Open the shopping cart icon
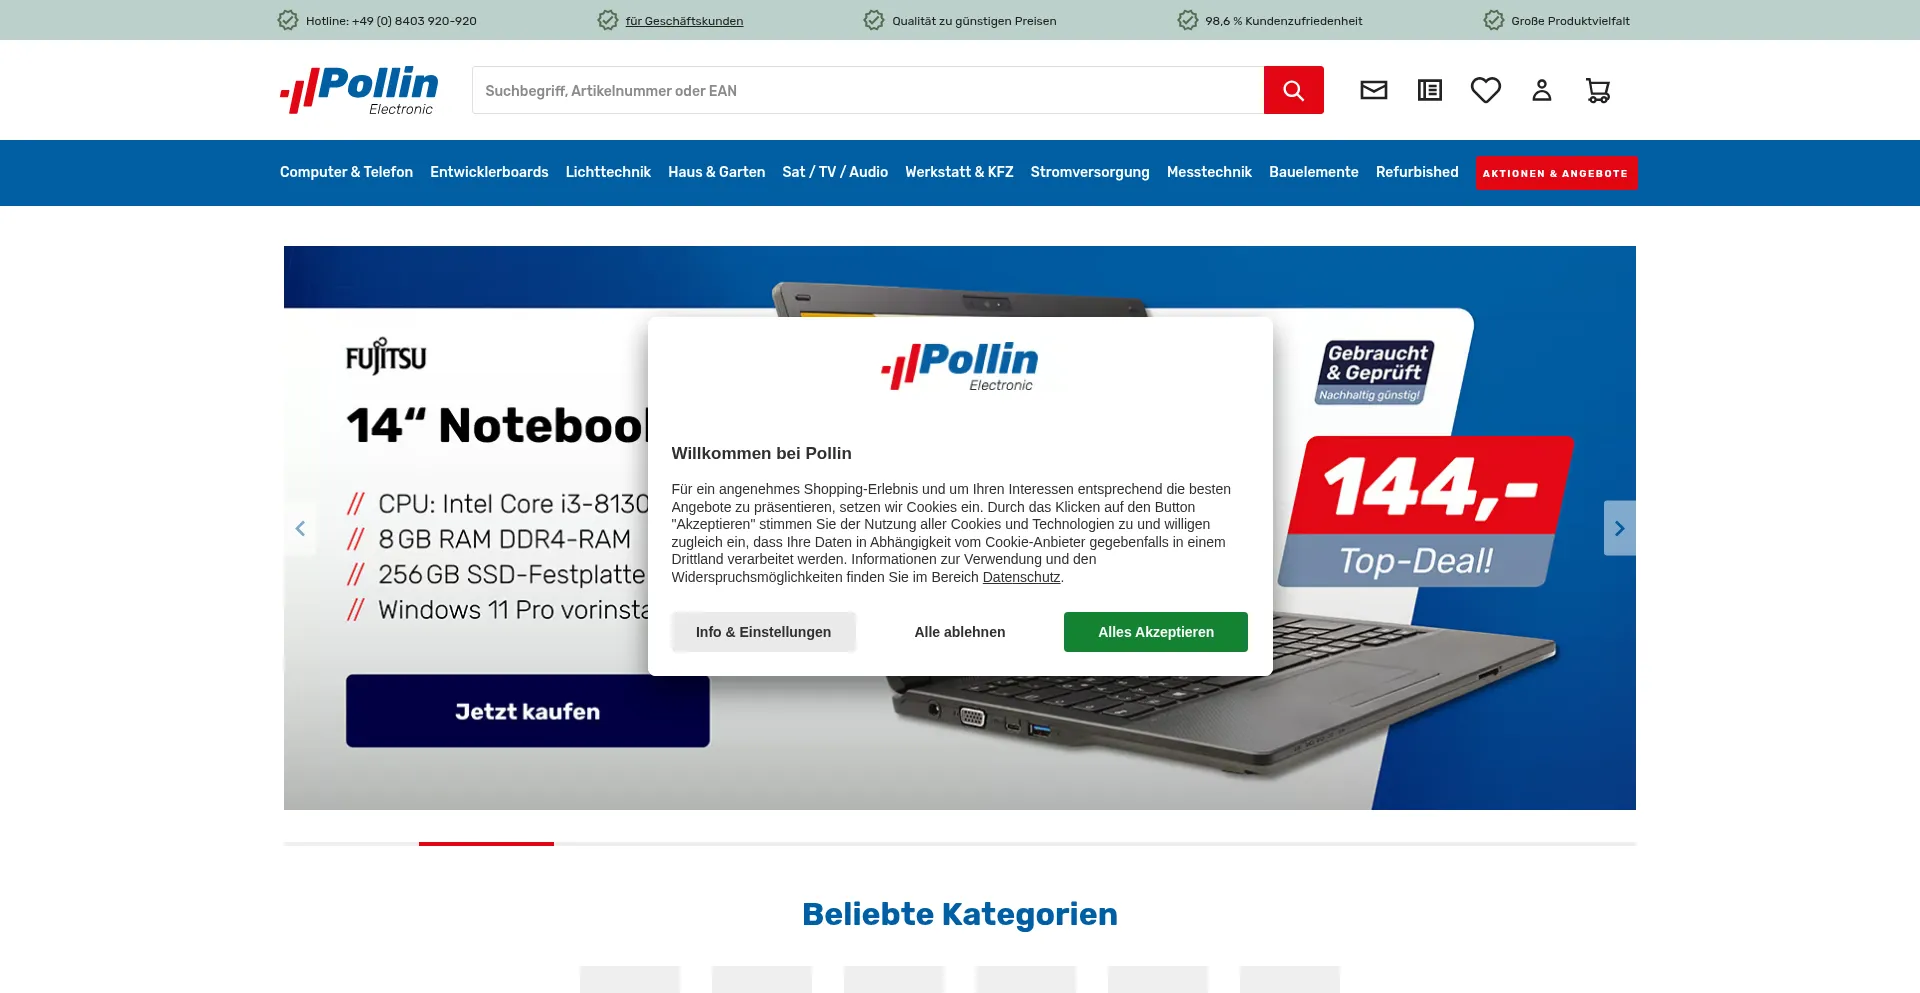The image size is (1920, 993). pos(1598,90)
